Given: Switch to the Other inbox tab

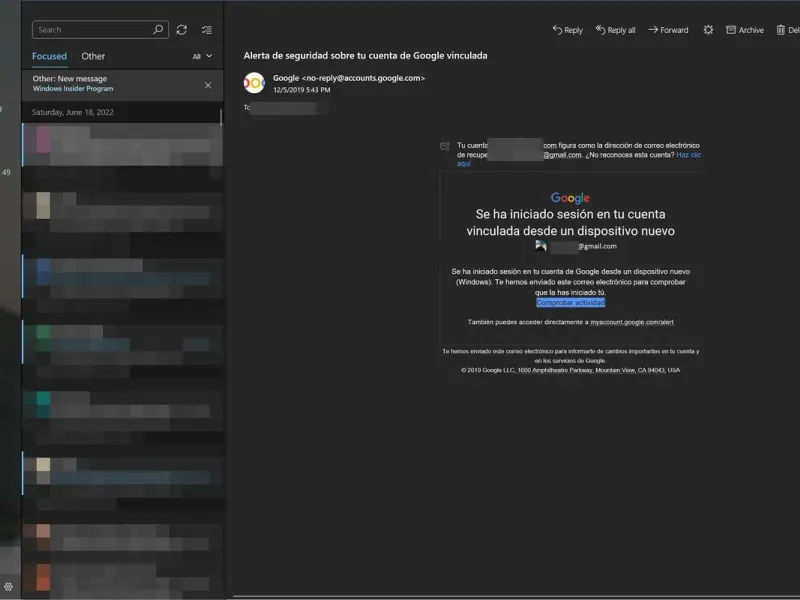Looking at the screenshot, I should (x=93, y=56).
